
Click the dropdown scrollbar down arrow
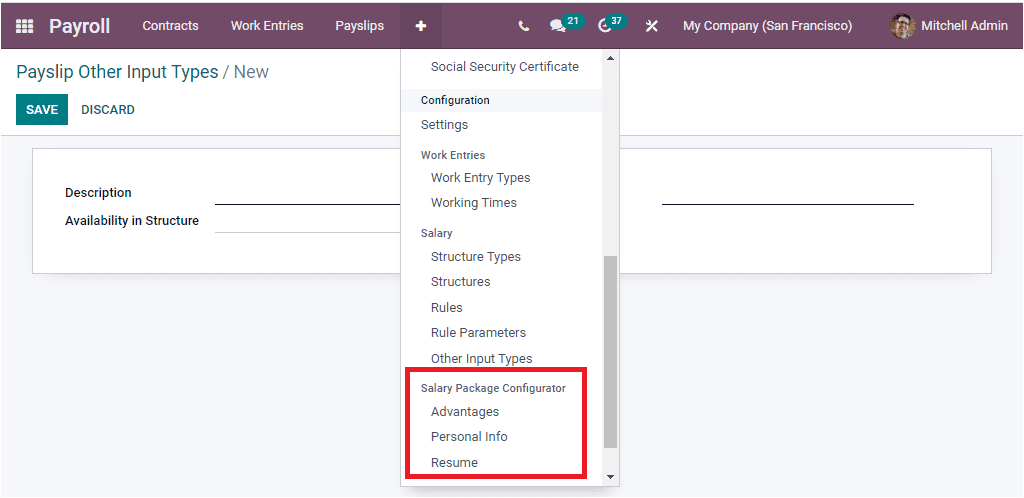[611, 477]
